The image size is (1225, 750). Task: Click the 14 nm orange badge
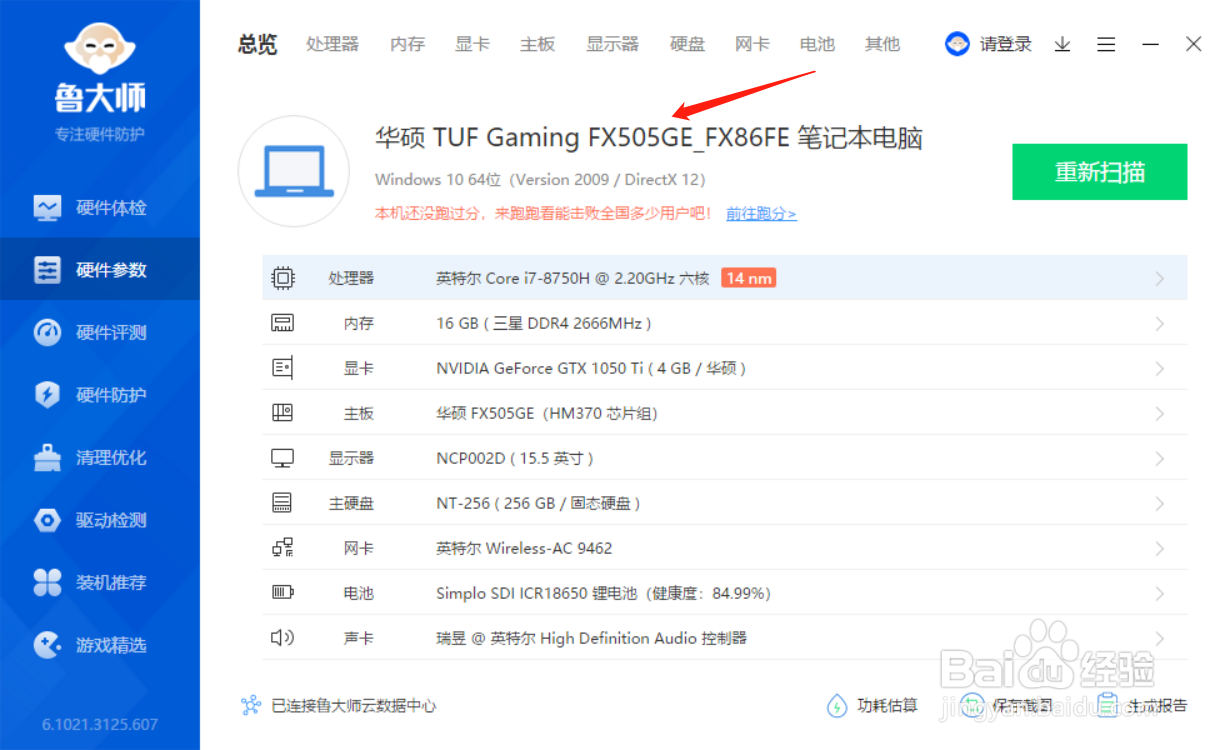click(x=748, y=278)
